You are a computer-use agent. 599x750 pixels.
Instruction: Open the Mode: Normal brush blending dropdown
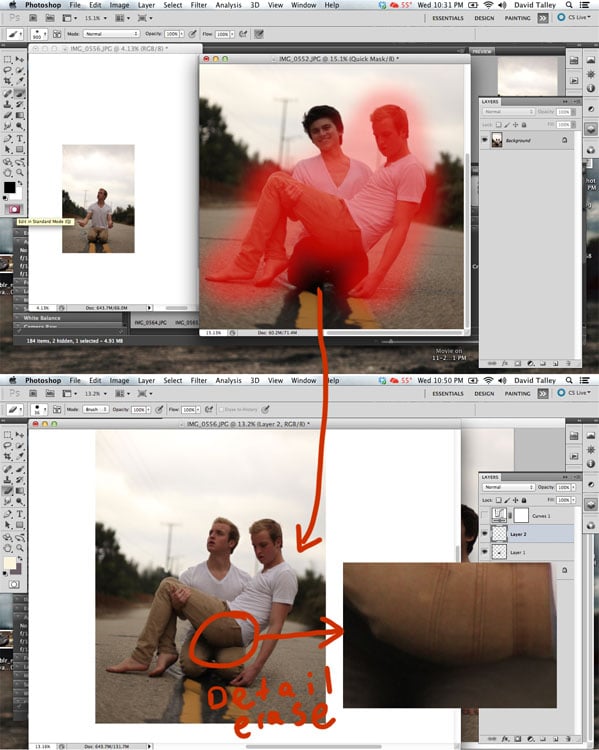click(x=111, y=34)
